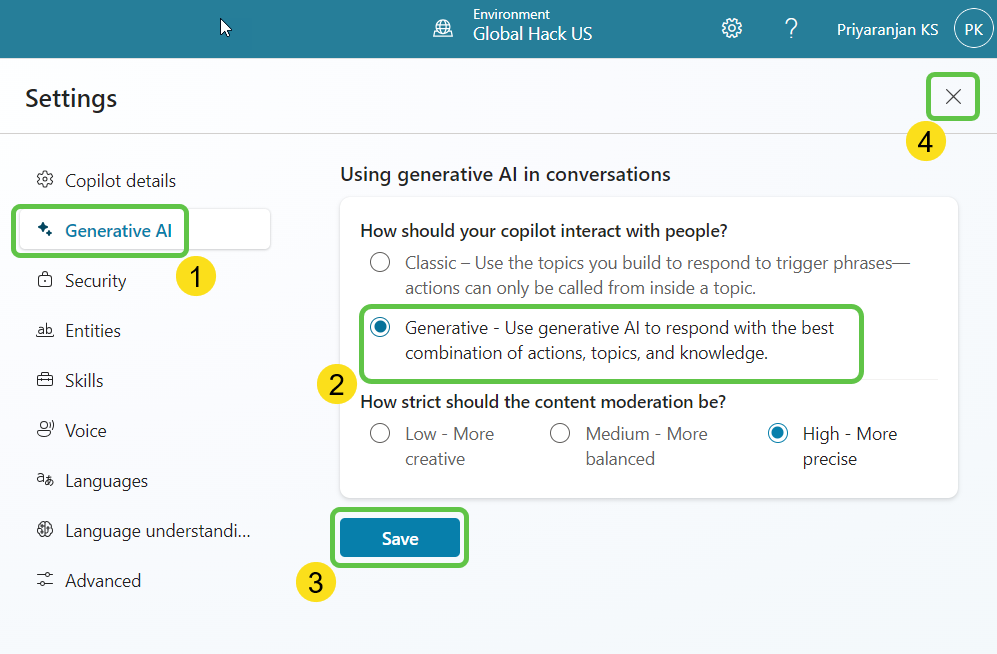Go to the Entities settings section
Screen dimensions: 997x654
[93, 331]
